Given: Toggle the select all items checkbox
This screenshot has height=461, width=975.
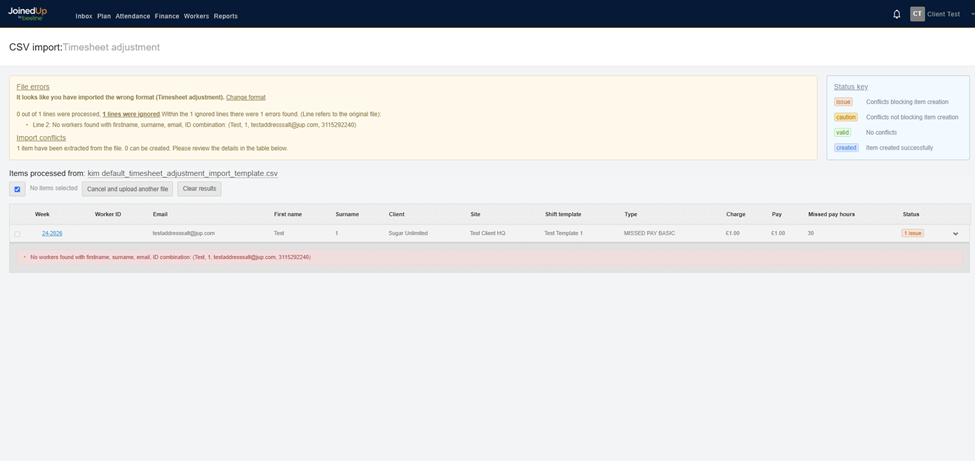Looking at the screenshot, I should (17, 189).
